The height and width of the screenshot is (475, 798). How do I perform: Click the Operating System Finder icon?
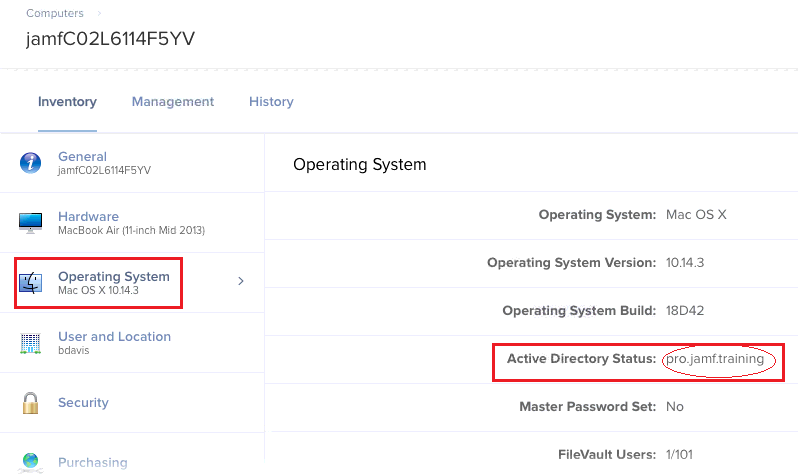[31, 283]
